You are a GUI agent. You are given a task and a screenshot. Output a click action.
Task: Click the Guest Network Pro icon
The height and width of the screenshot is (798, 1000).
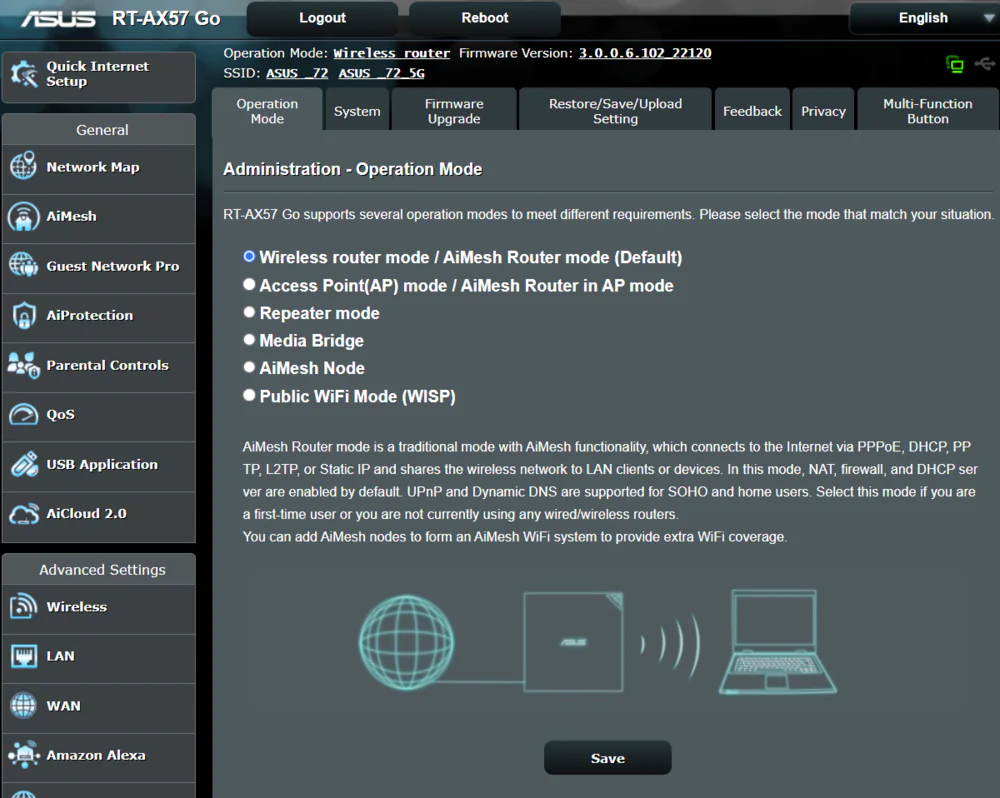[x=24, y=265]
